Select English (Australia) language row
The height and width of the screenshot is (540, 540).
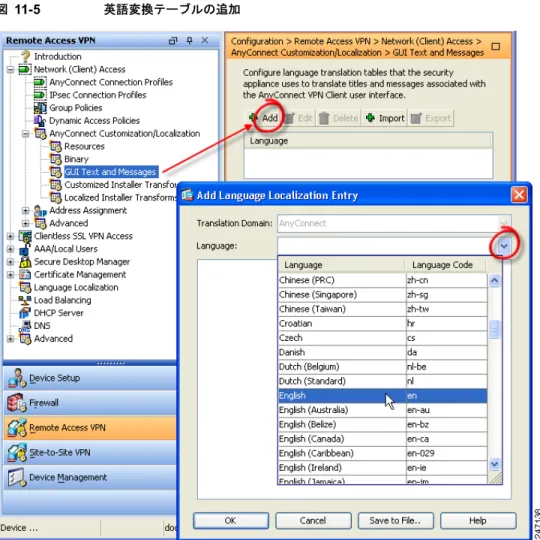coord(382,410)
